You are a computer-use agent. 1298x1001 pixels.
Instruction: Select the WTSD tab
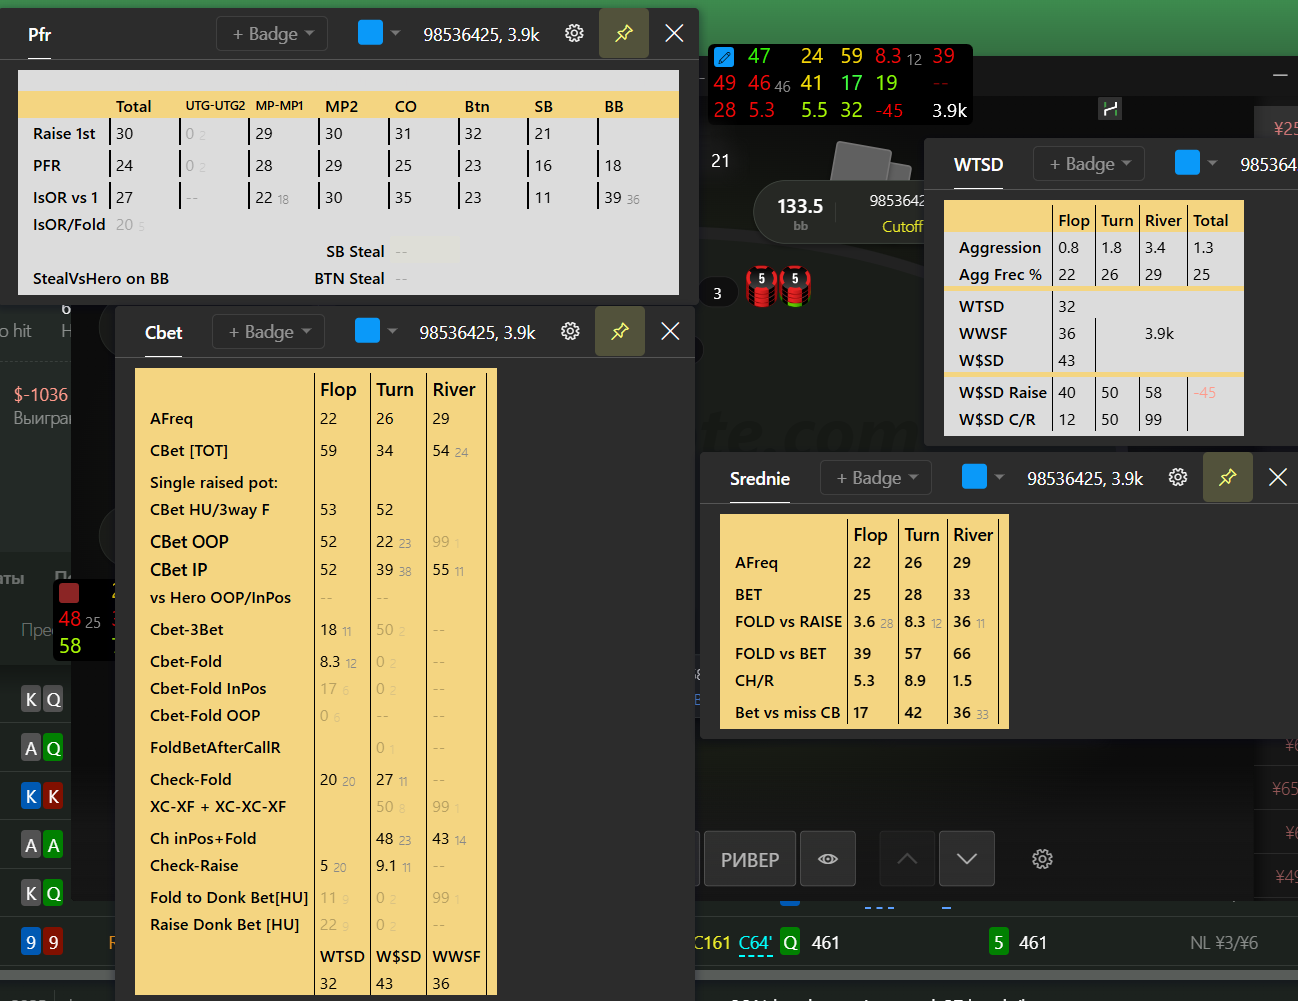click(x=978, y=165)
